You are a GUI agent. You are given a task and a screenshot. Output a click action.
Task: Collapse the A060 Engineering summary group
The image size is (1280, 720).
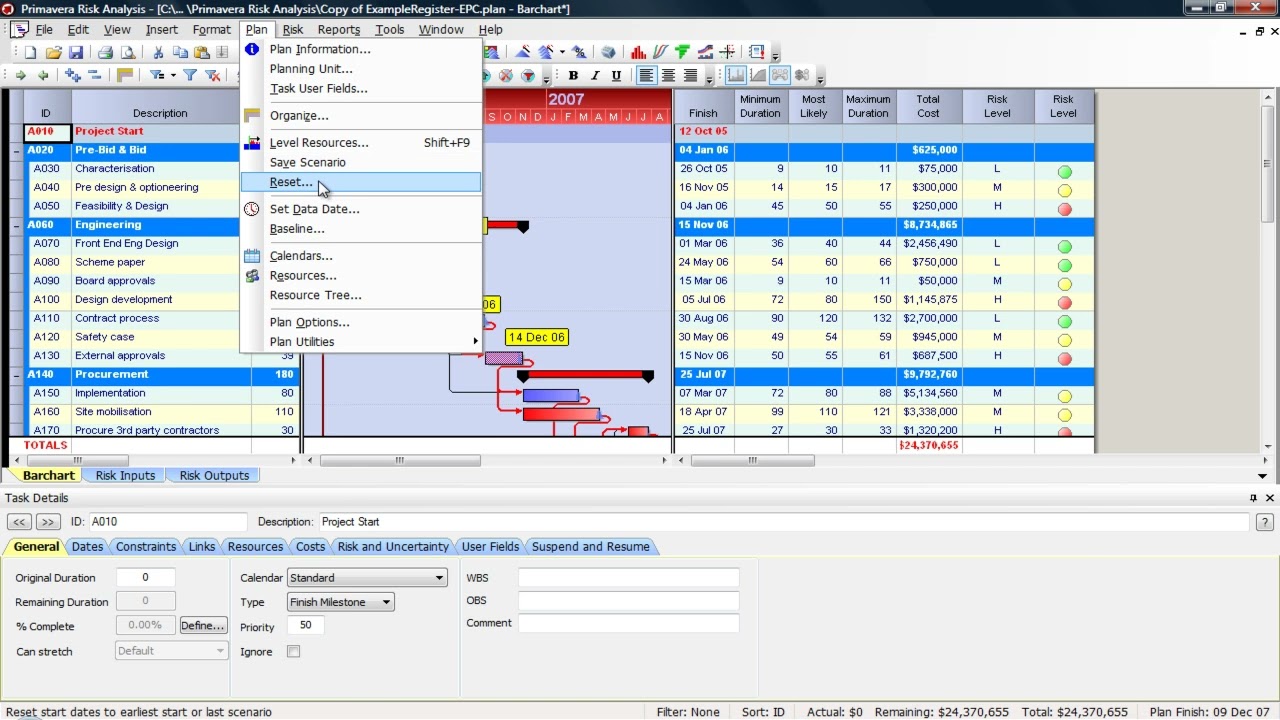pyautogui.click(x=16, y=225)
